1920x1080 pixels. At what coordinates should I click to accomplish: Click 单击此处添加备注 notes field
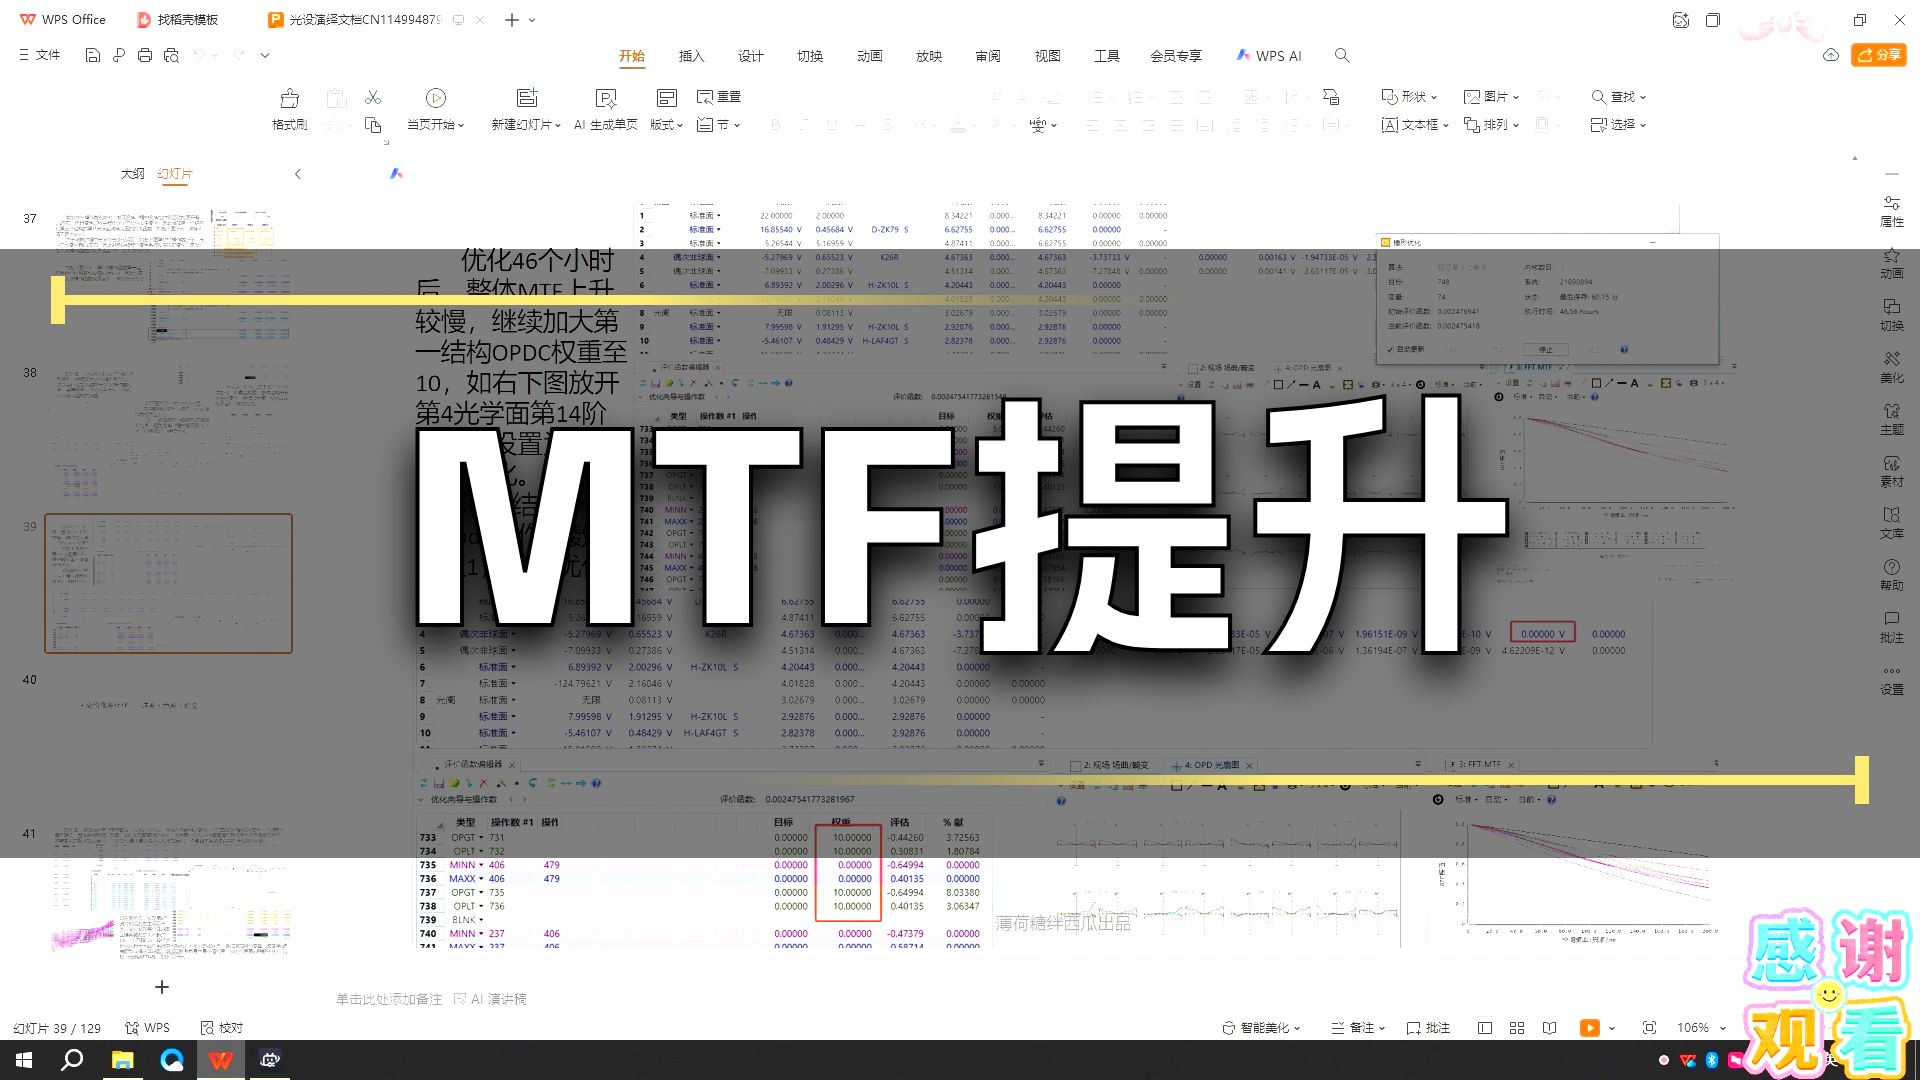coord(389,999)
